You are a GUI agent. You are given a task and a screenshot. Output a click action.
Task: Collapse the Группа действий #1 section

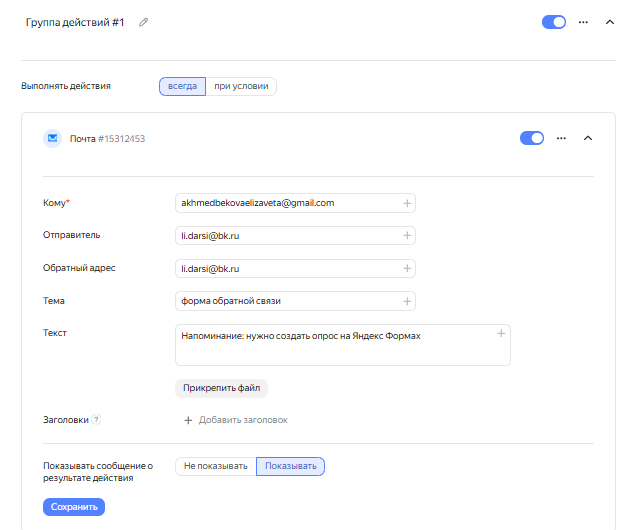click(610, 22)
